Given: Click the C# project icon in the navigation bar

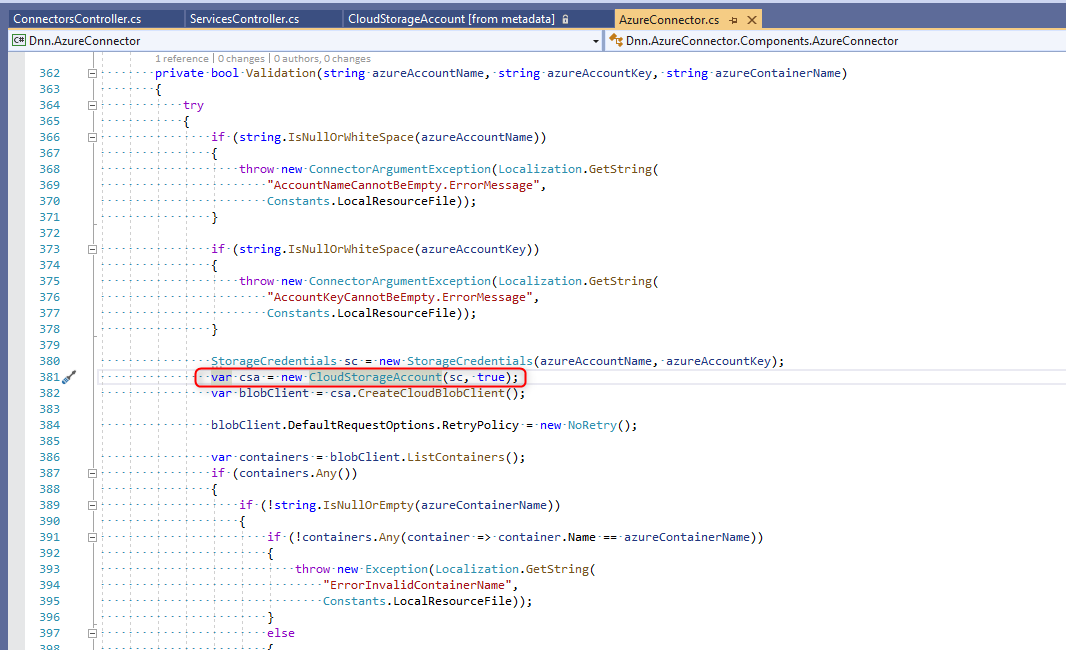Looking at the screenshot, I should [17, 41].
